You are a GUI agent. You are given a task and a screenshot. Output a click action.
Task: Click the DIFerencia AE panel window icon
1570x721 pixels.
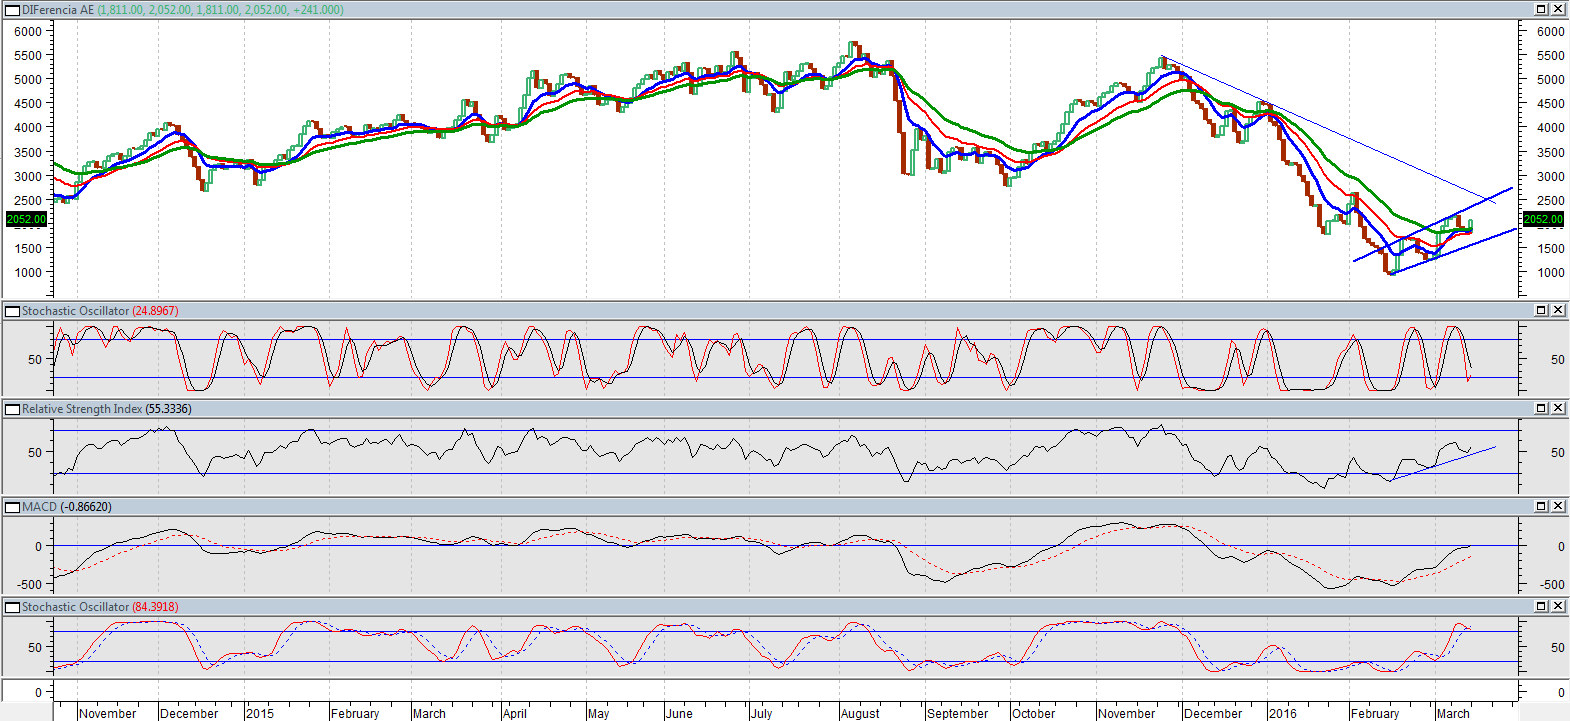click(x=13, y=9)
